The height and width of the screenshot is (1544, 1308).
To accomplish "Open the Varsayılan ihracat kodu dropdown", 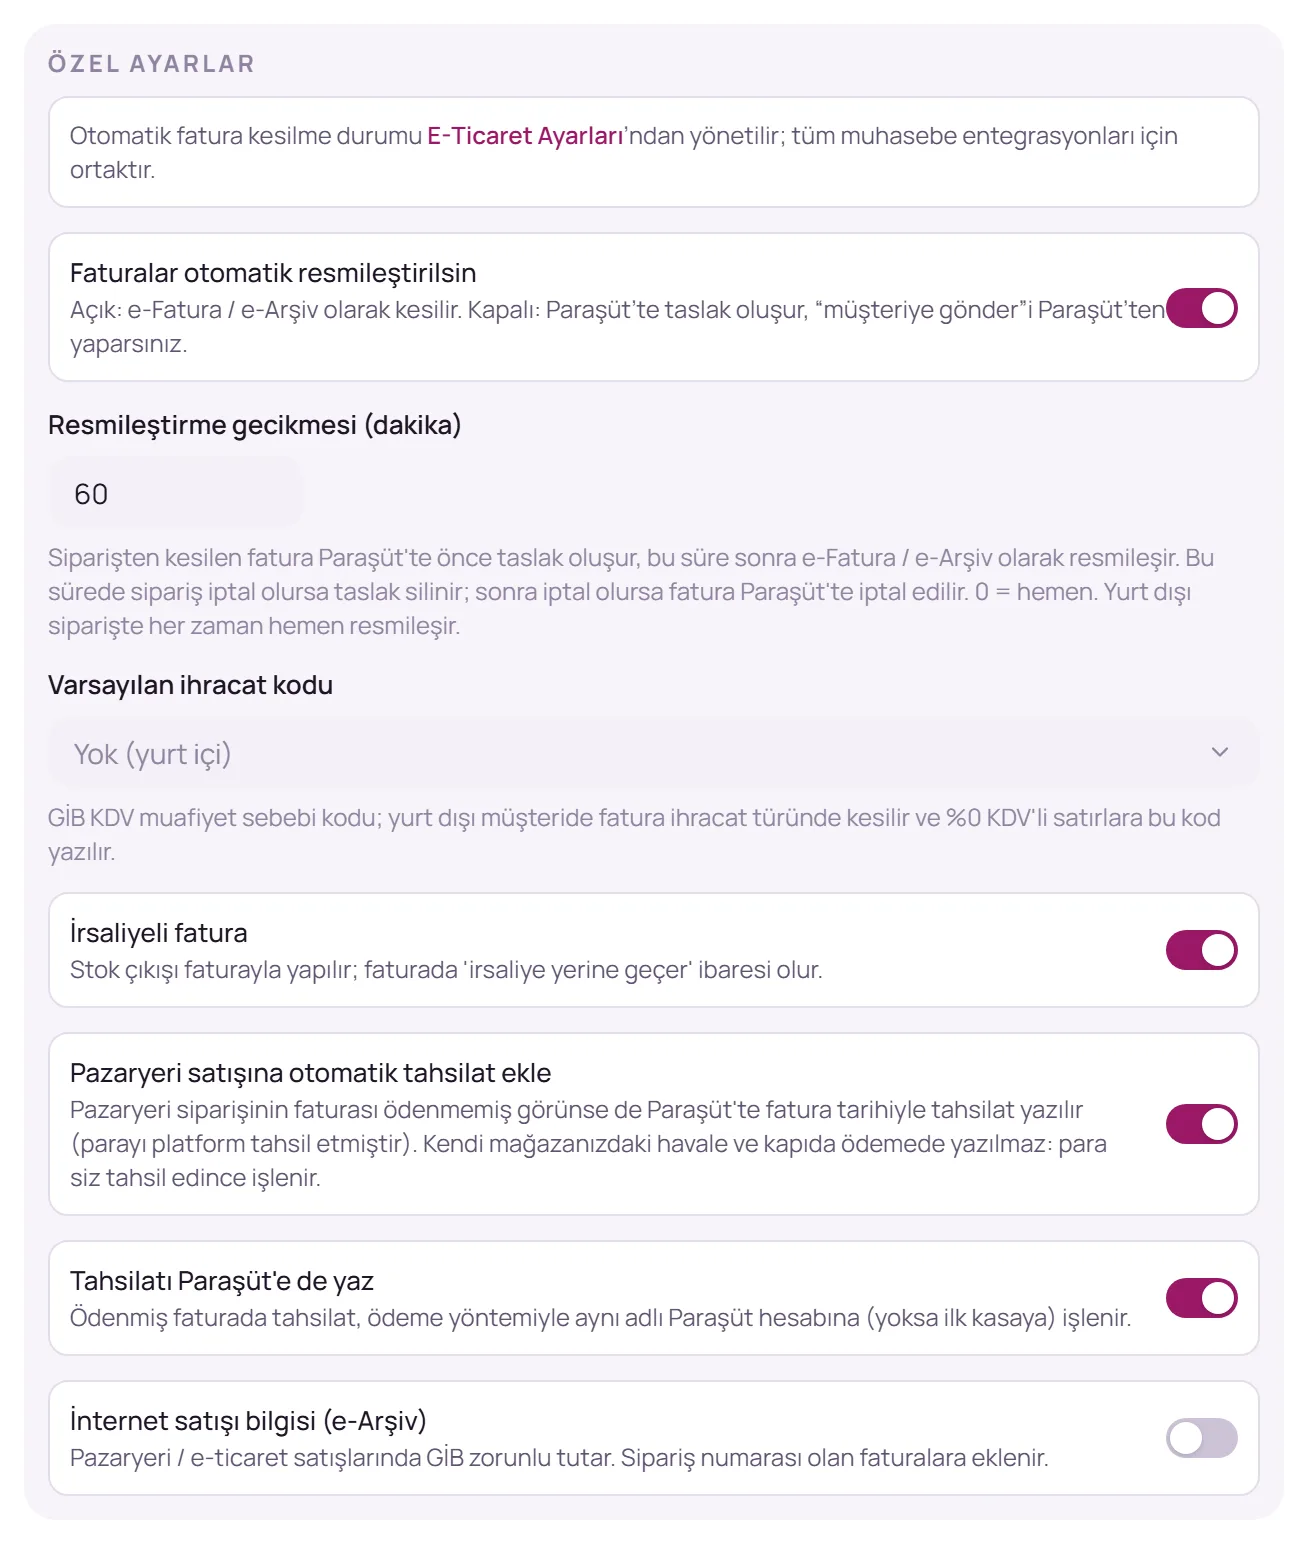I will (x=653, y=753).
